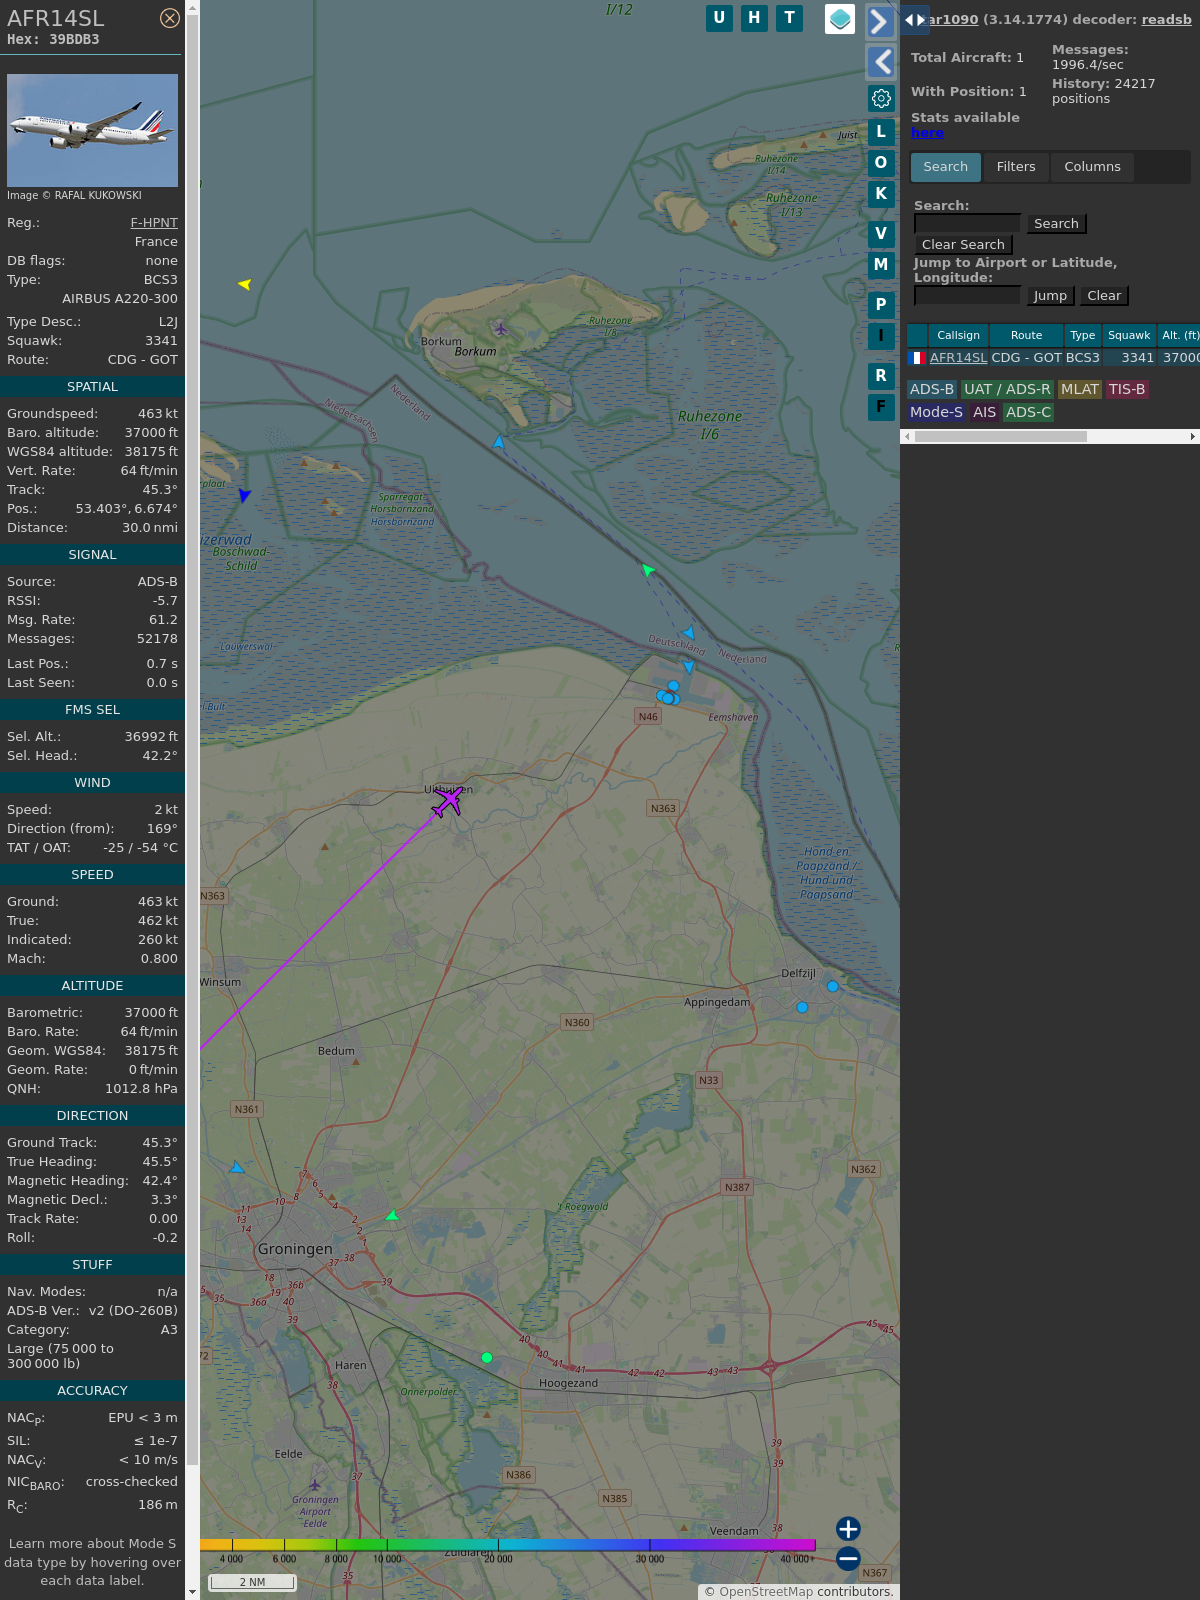Toggle the H map button

(754, 18)
